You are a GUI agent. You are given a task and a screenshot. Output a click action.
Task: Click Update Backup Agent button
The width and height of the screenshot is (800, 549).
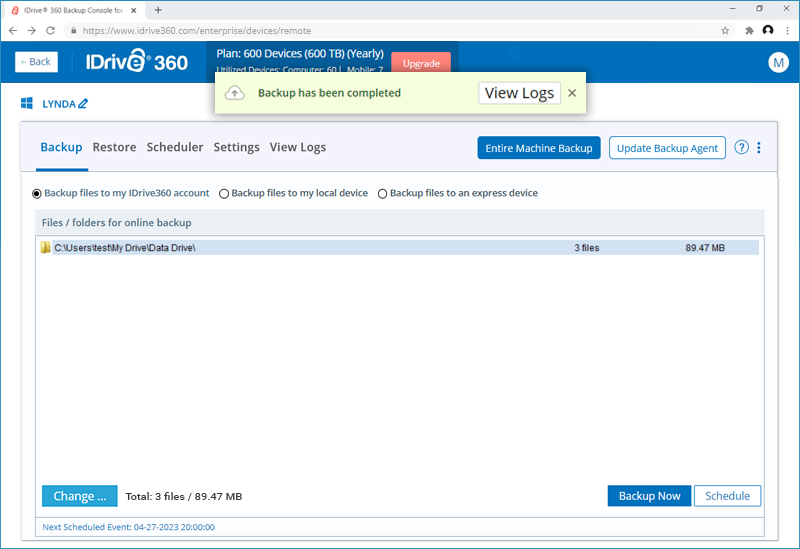[x=667, y=148]
